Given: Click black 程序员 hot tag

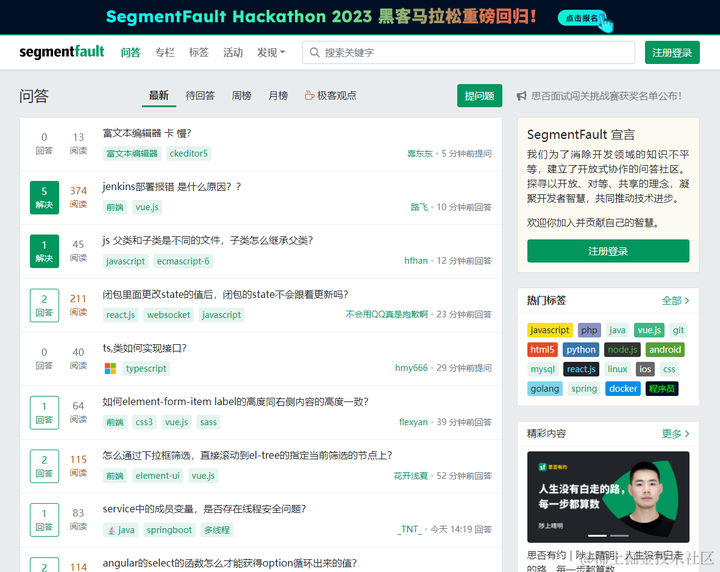Looking at the screenshot, I should coord(662,389).
